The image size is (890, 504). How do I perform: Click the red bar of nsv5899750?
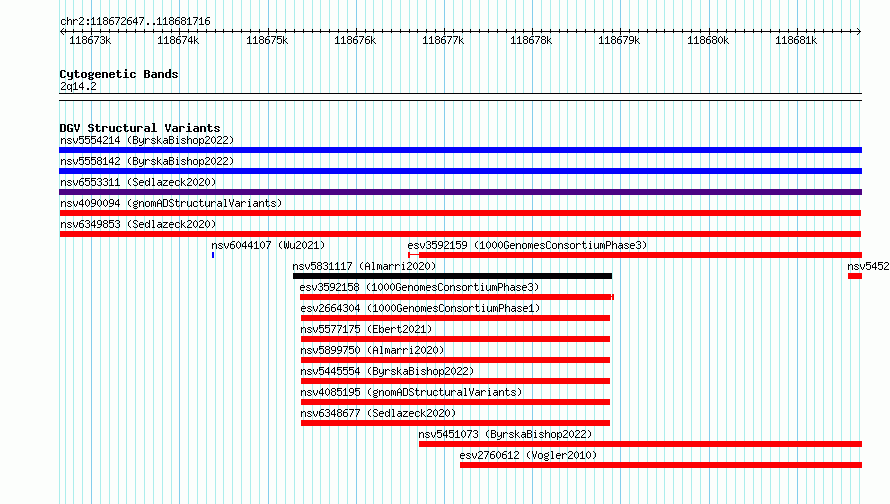point(455,360)
